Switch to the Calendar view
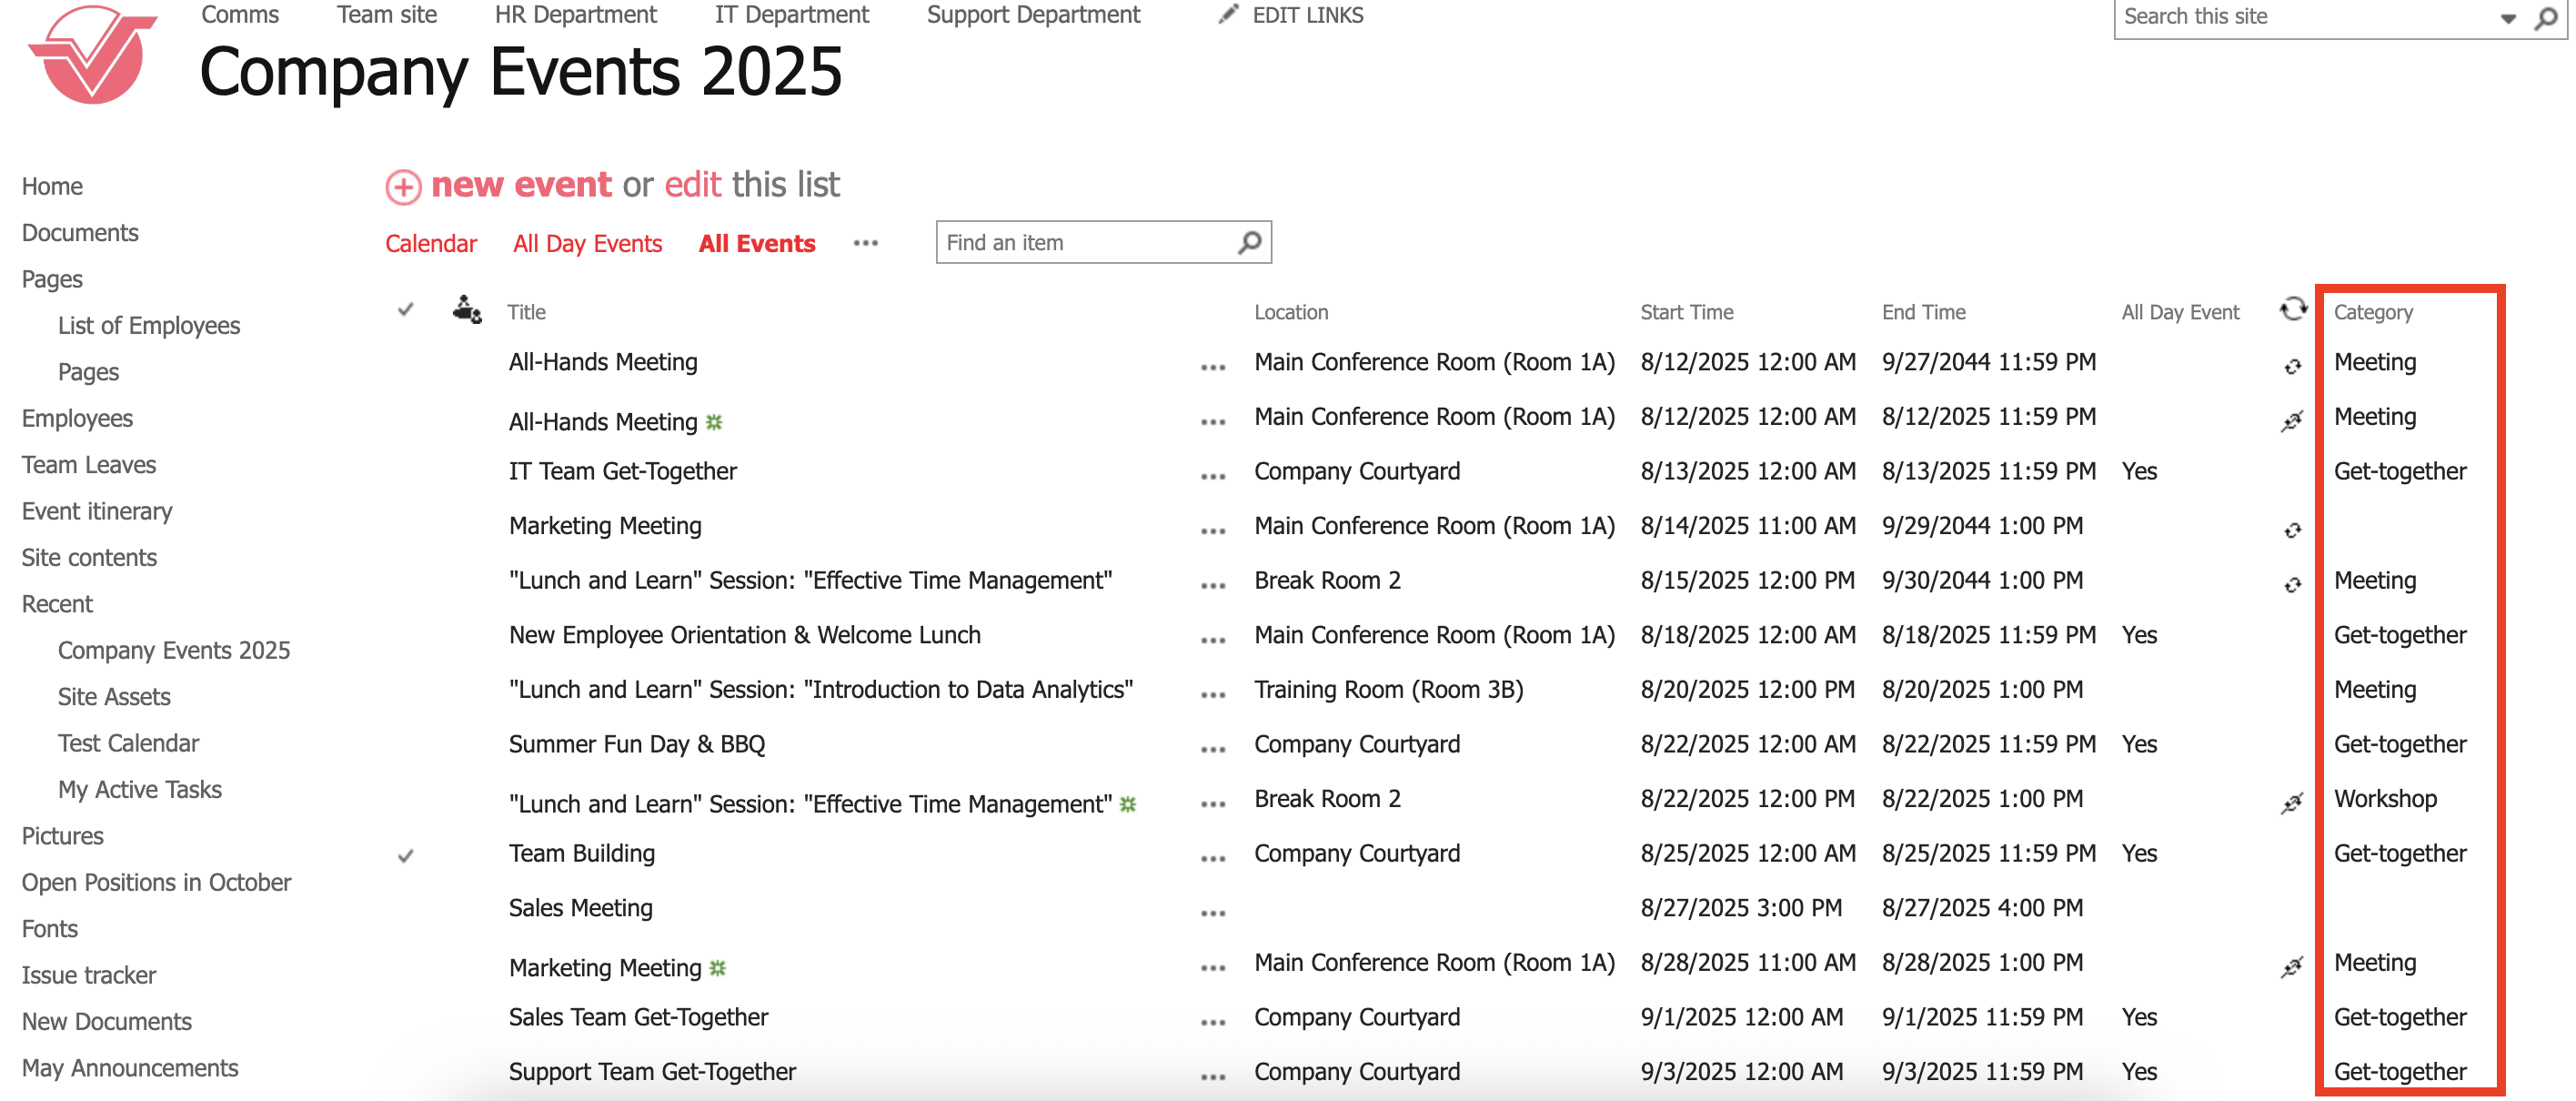This screenshot has width=2576, height=1101. (x=430, y=243)
